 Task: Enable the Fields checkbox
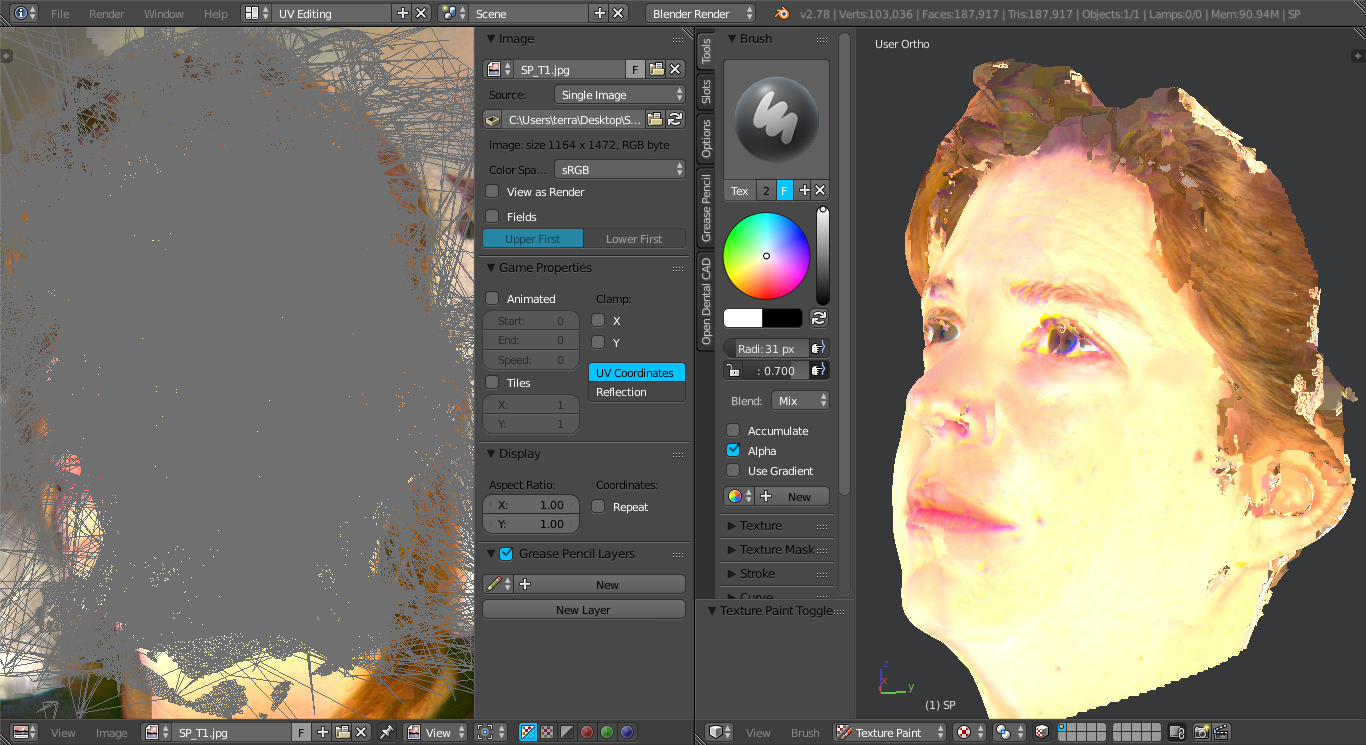click(492, 216)
